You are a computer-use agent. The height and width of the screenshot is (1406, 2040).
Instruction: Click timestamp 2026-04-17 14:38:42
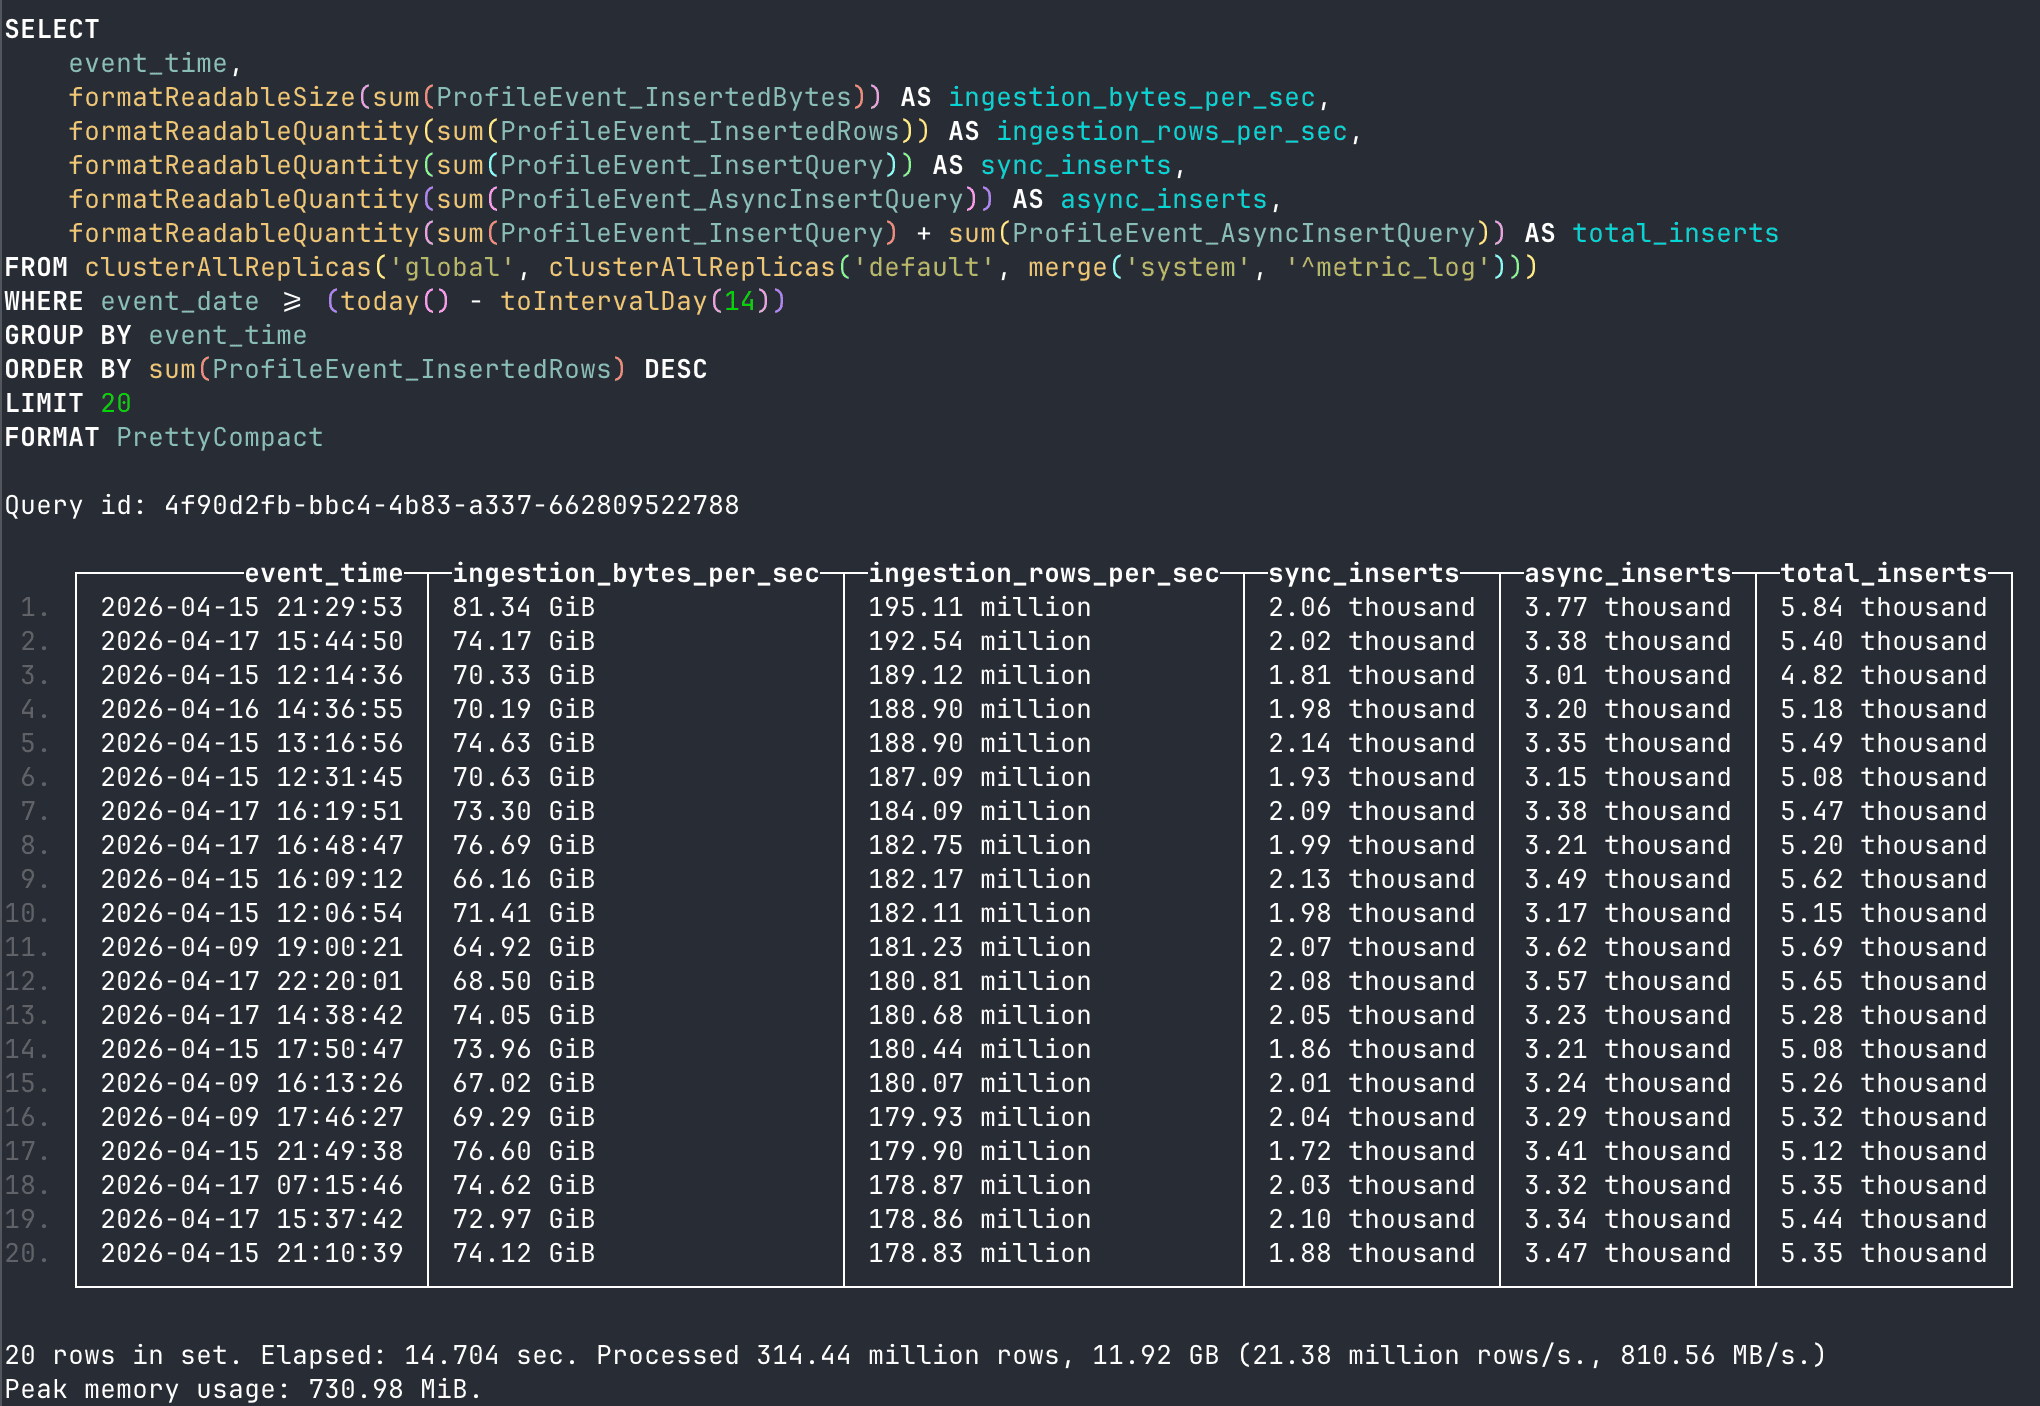click(252, 1015)
